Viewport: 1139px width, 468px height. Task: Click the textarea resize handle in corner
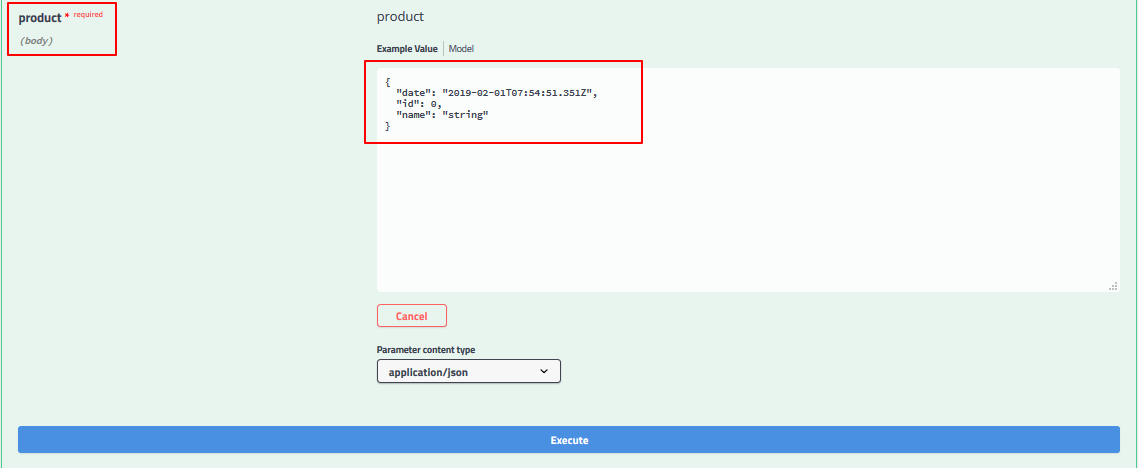point(1113,286)
